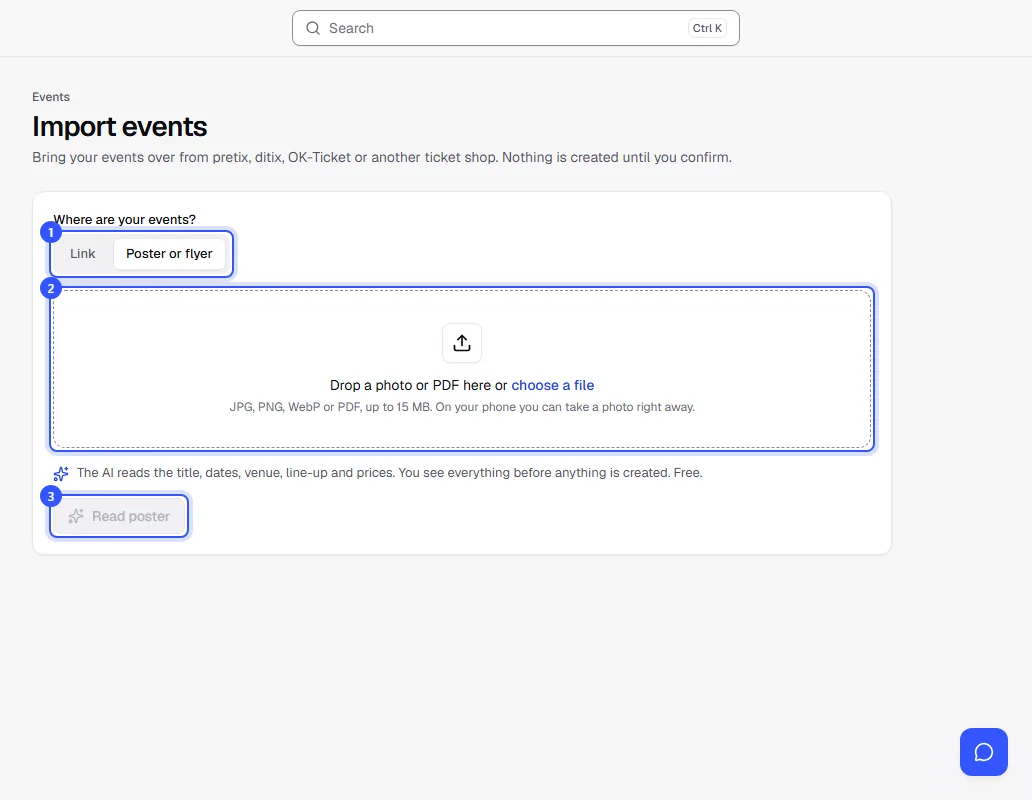Click the 'JPG, PNG, WebP or PDF' hint text
1032x800 pixels.
coord(462,407)
